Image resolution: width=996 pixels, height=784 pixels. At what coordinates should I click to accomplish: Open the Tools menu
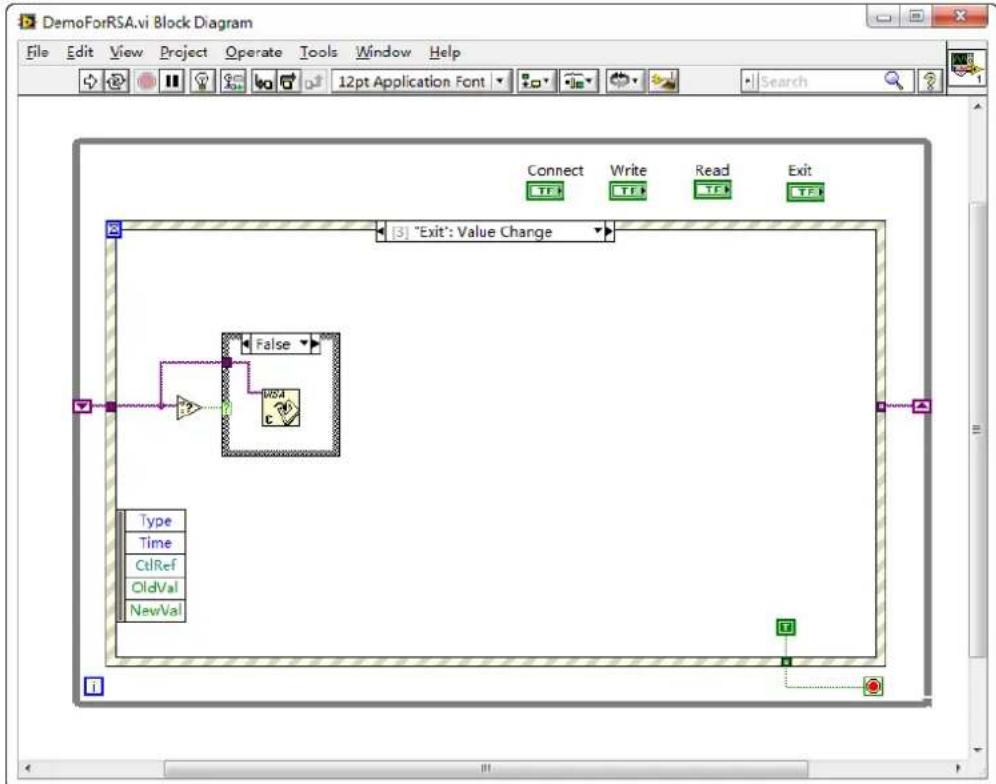tap(318, 52)
